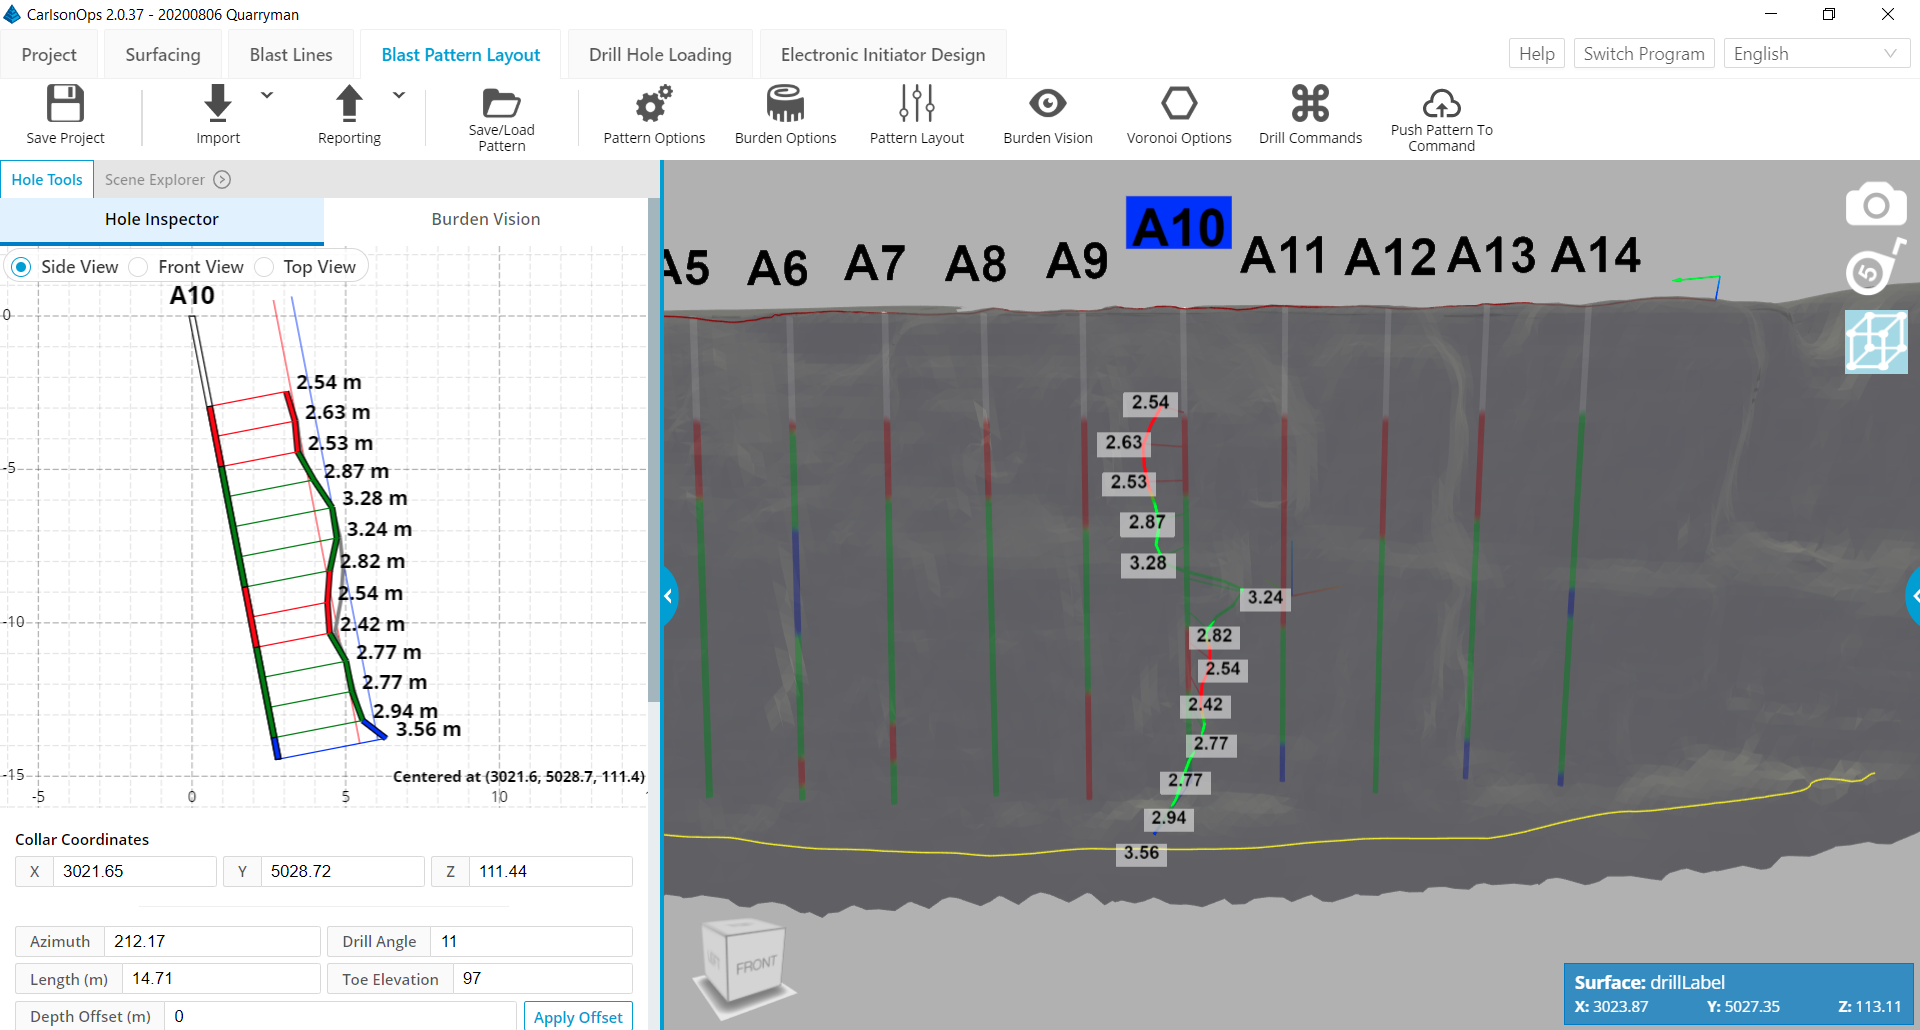Screen dimensions: 1920x1030
Task: Click Push Pattern To Command cloud icon
Action: pyautogui.click(x=1441, y=104)
